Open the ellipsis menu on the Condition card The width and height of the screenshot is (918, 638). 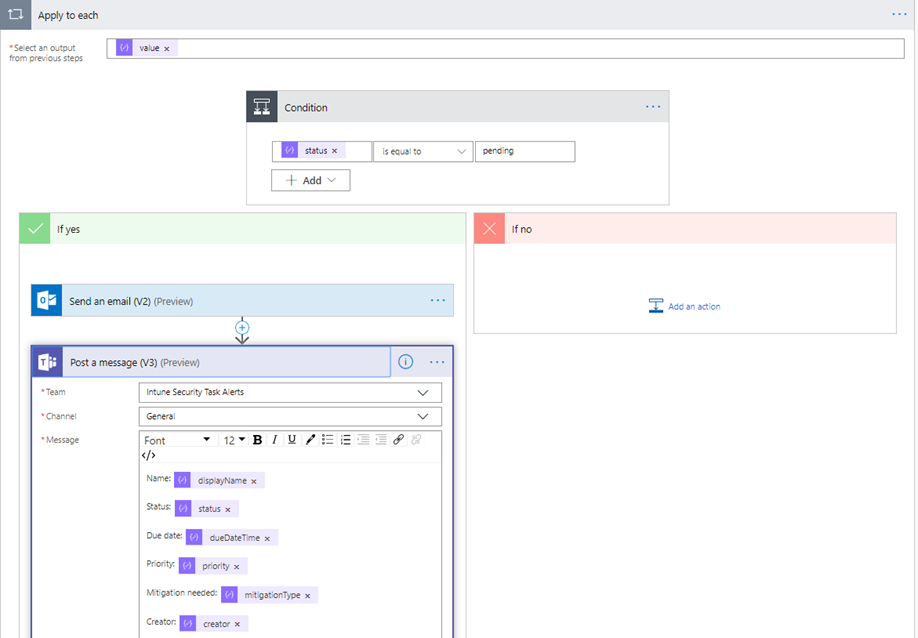click(x=653, y=107)
